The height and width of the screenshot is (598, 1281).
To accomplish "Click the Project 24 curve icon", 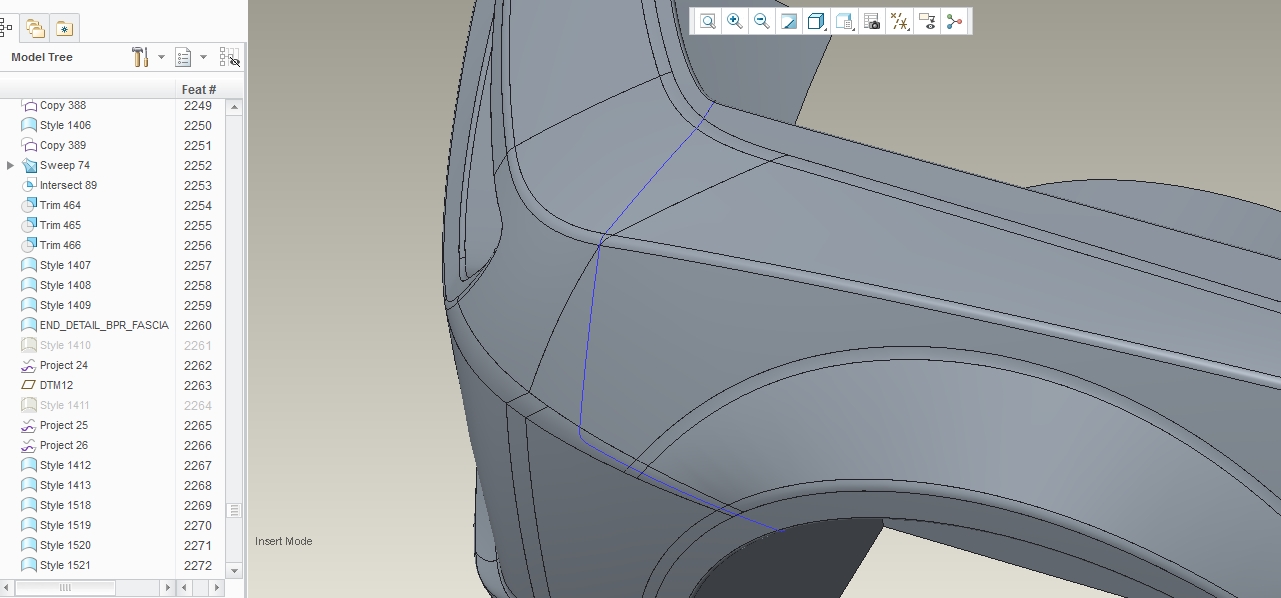I will 29,365.
